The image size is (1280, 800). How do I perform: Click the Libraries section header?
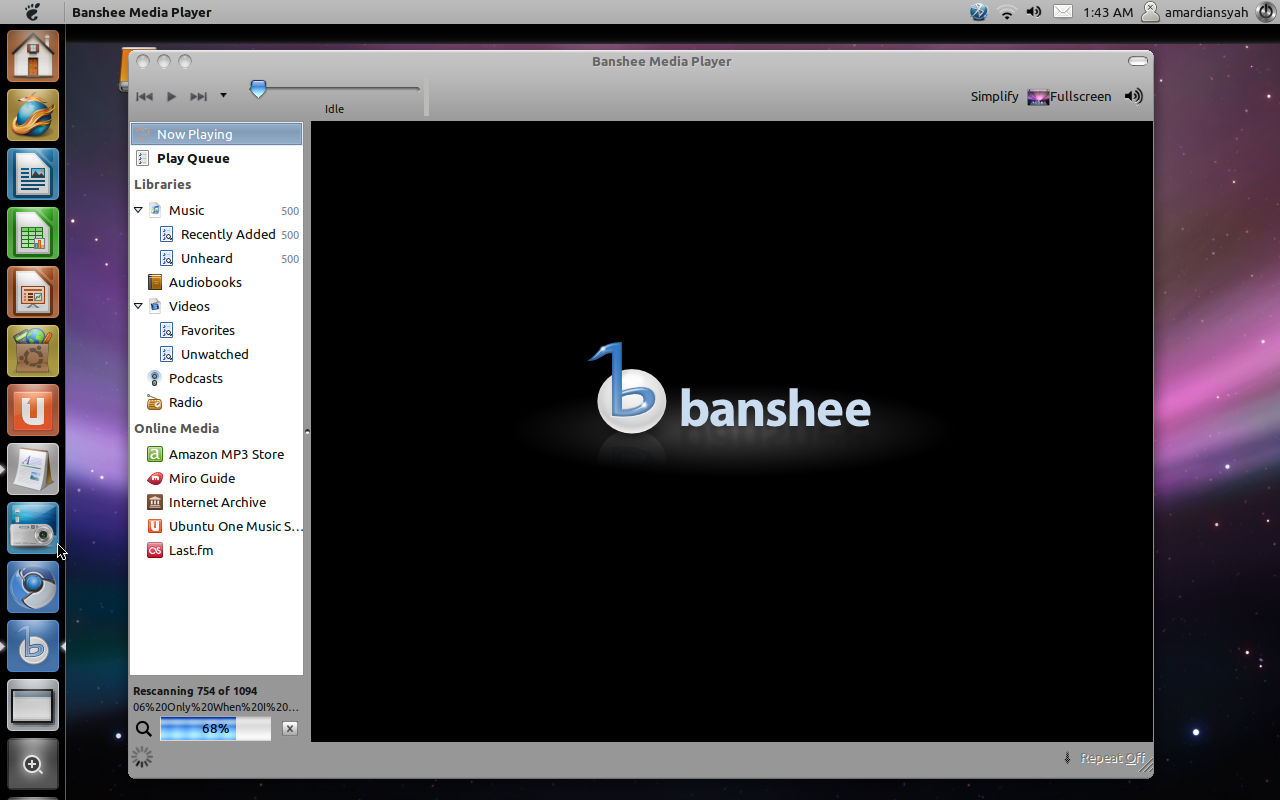[162, 184]
